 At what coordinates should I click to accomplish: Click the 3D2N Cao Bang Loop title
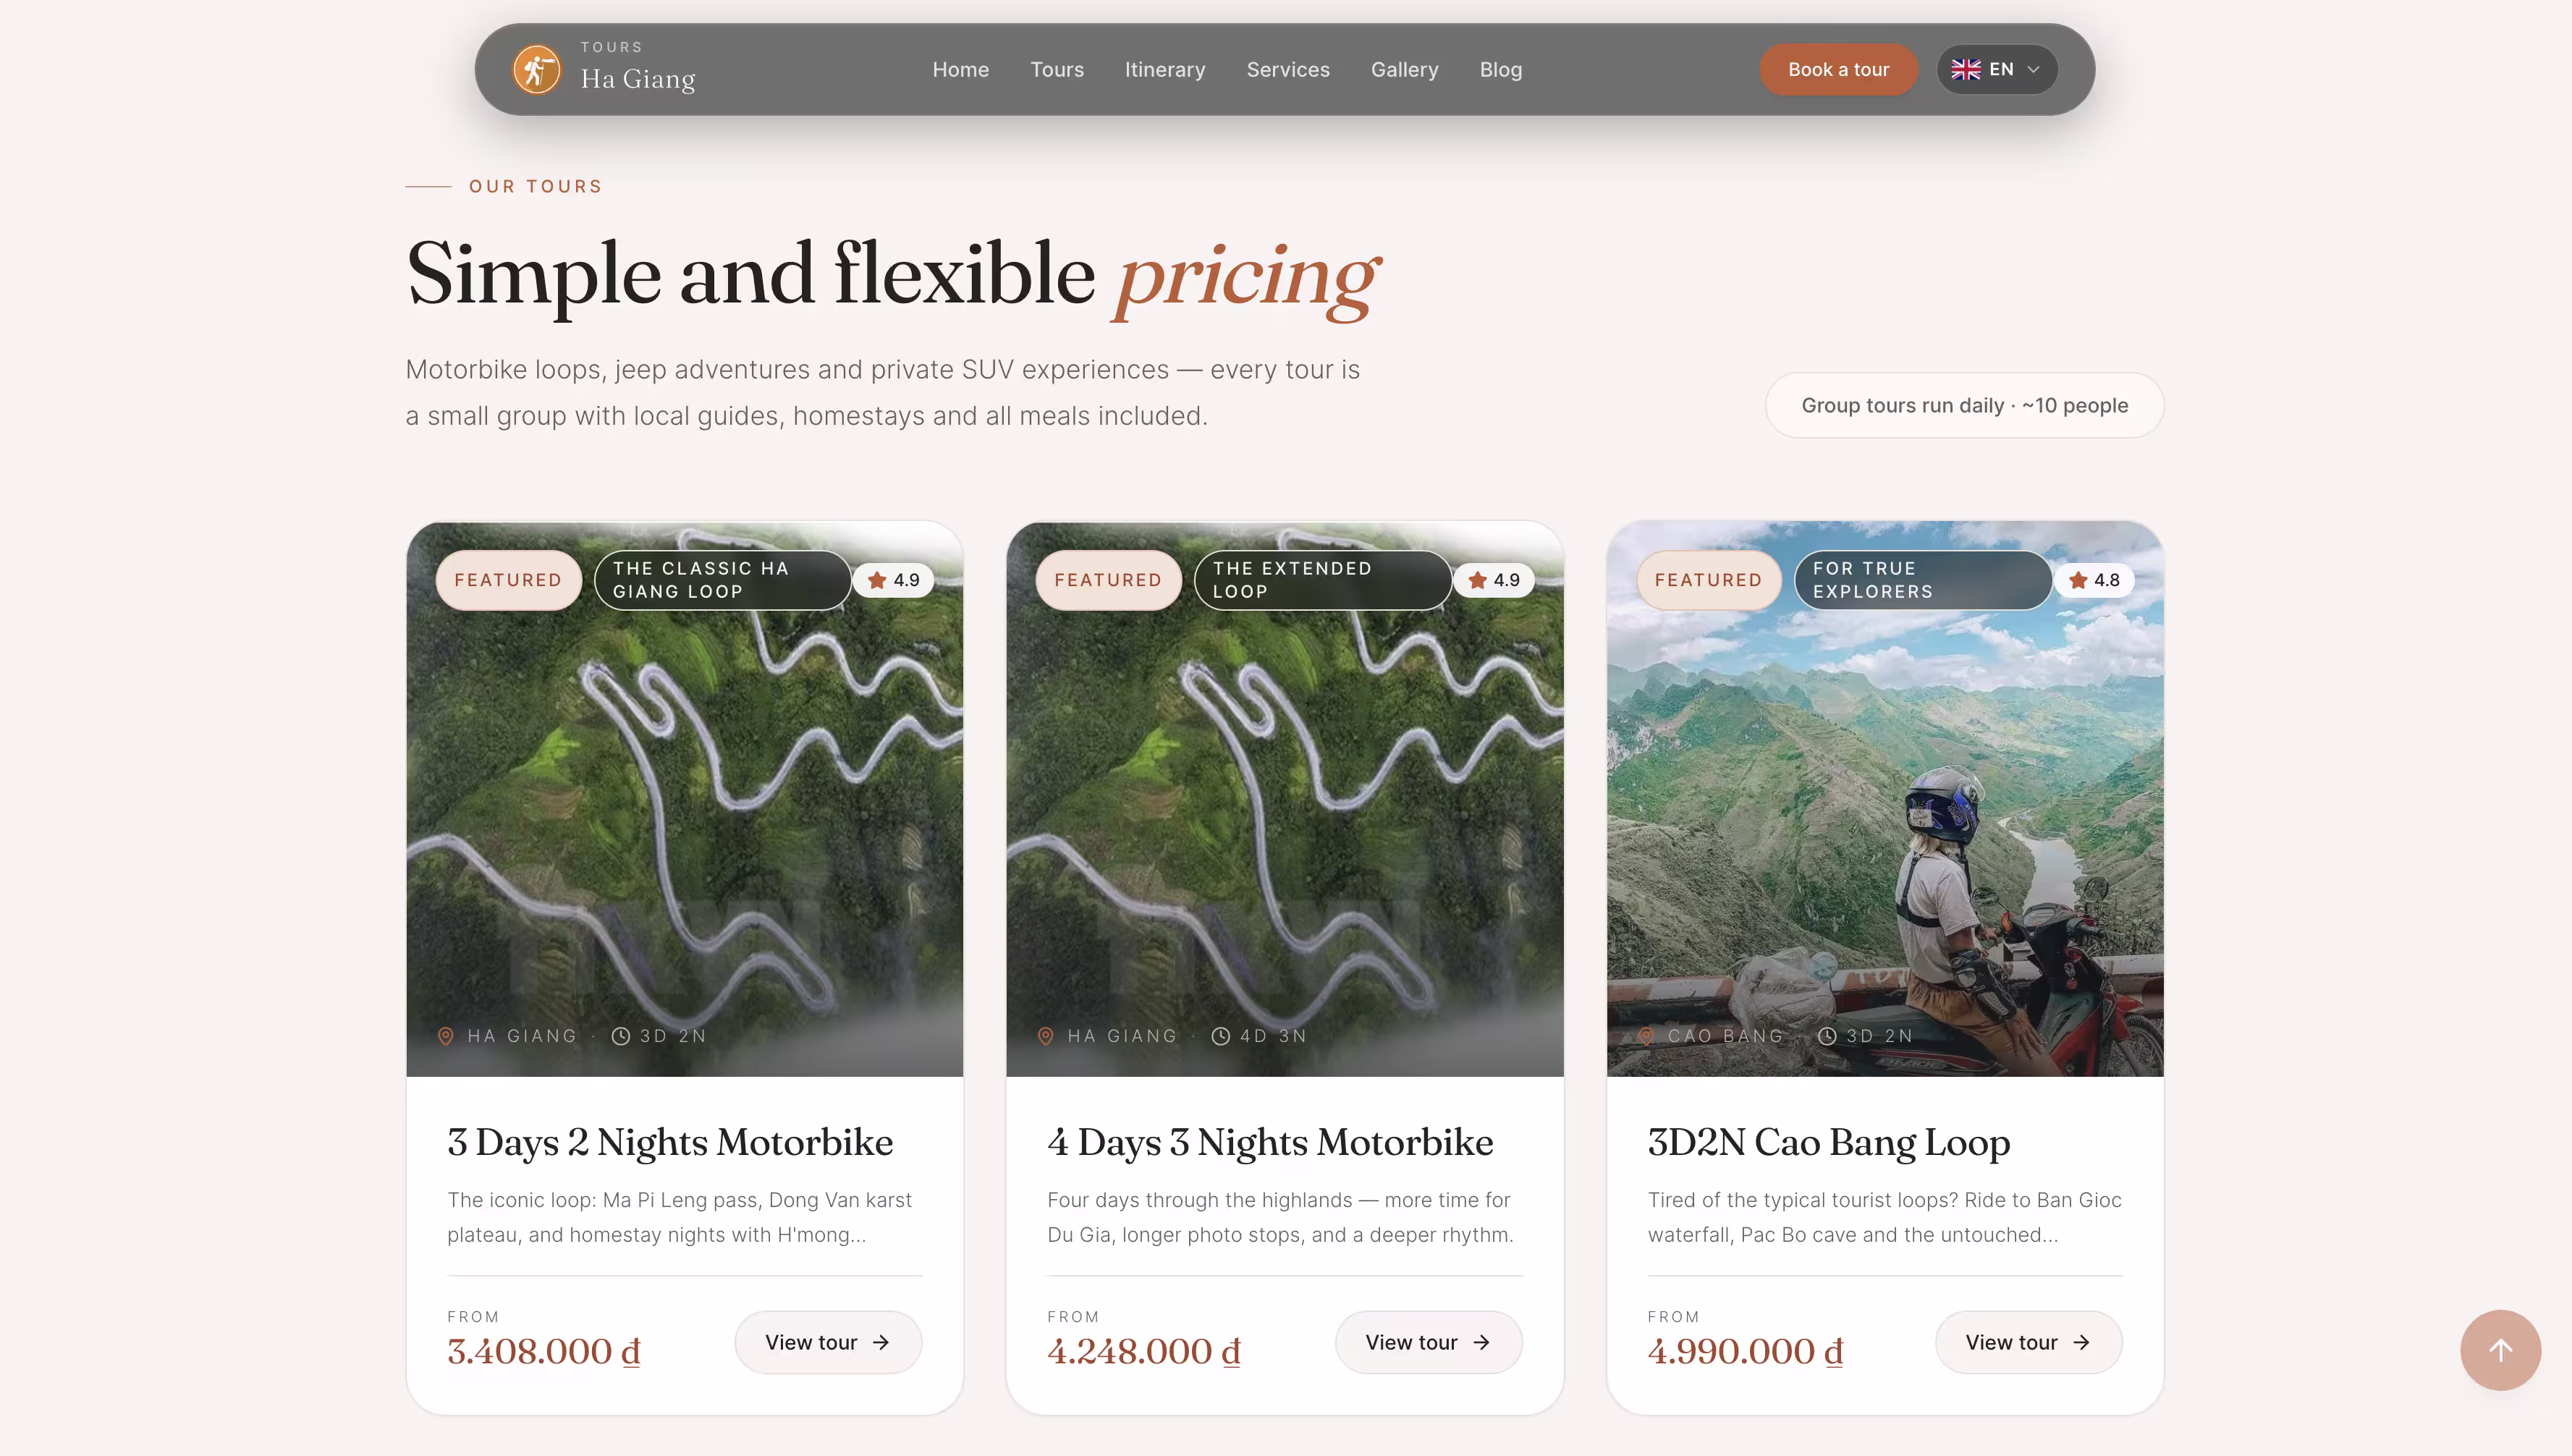point(1828,1142)
